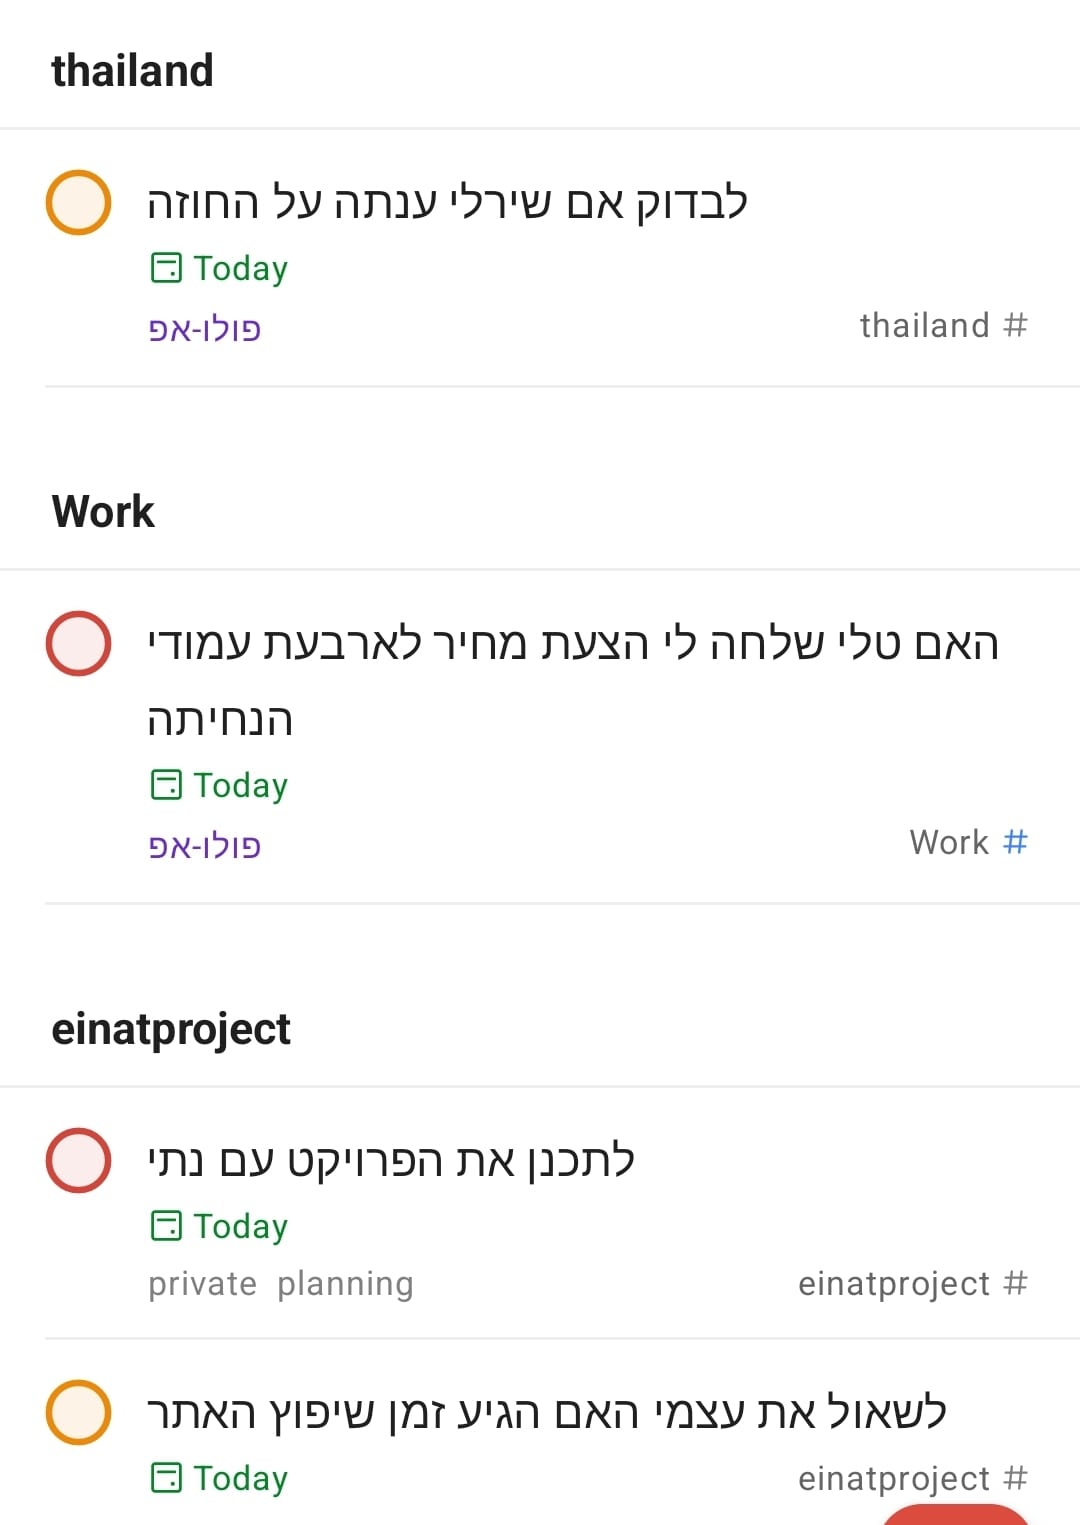Click the calendar icon on the נתי project task

166,1226
